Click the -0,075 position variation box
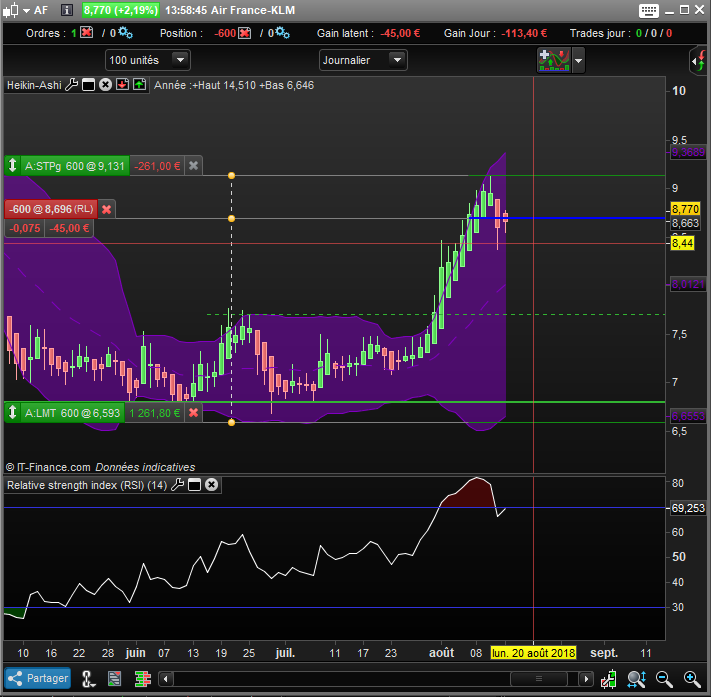Screen dimensions: 711x697 click(x=24, y=228)
